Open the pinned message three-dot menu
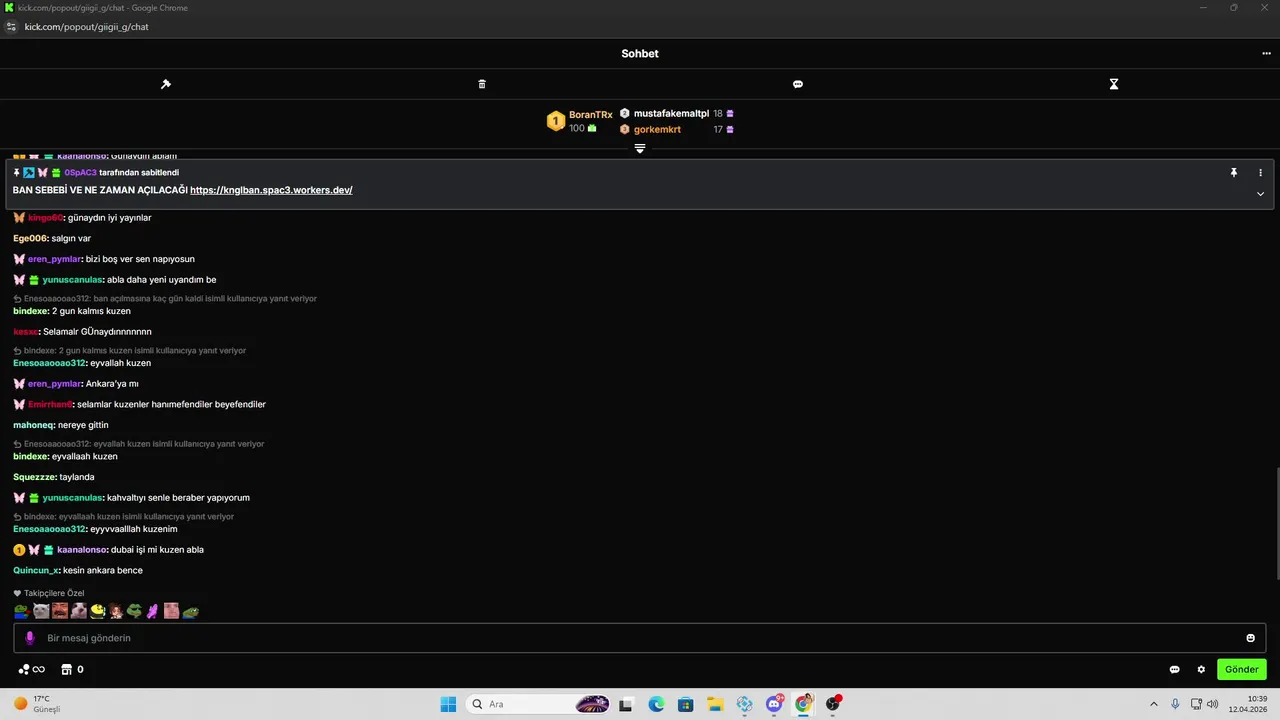Viewport: 1280px width, 720px height. 1260,173
